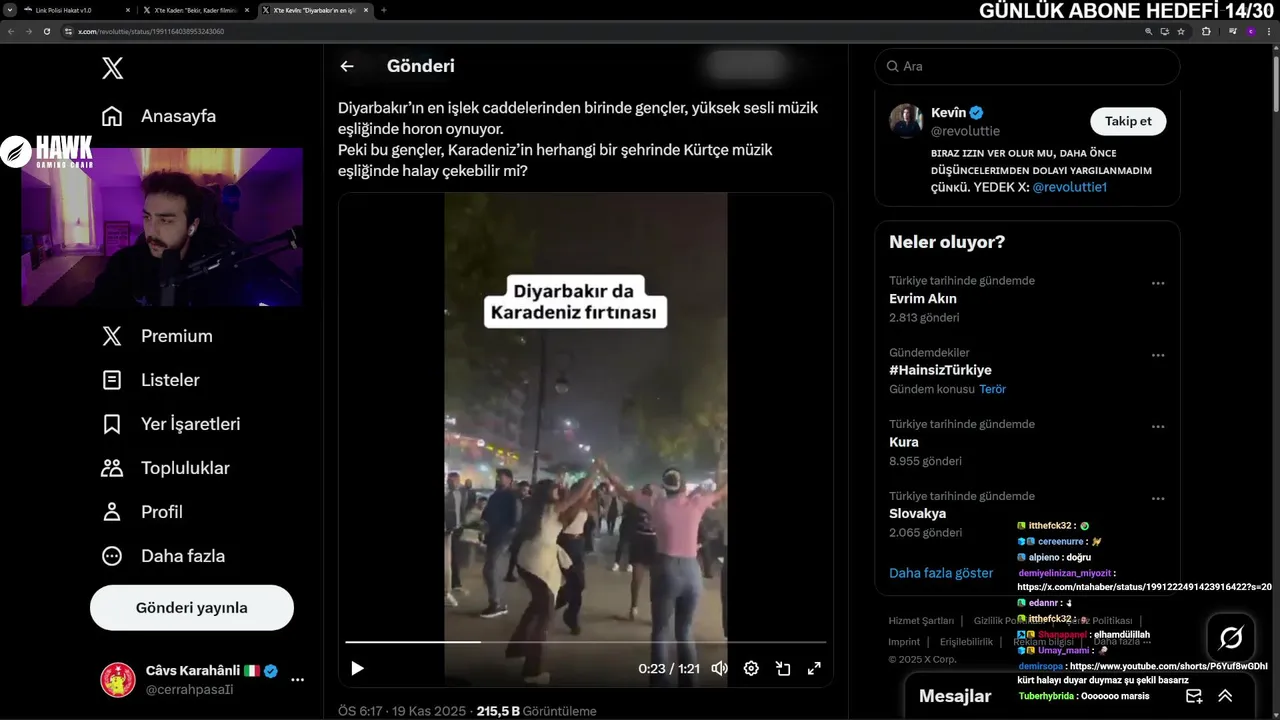Seek on the video progress bar
This screenshot has width=1280, height=720.
[x=586, y=642]
